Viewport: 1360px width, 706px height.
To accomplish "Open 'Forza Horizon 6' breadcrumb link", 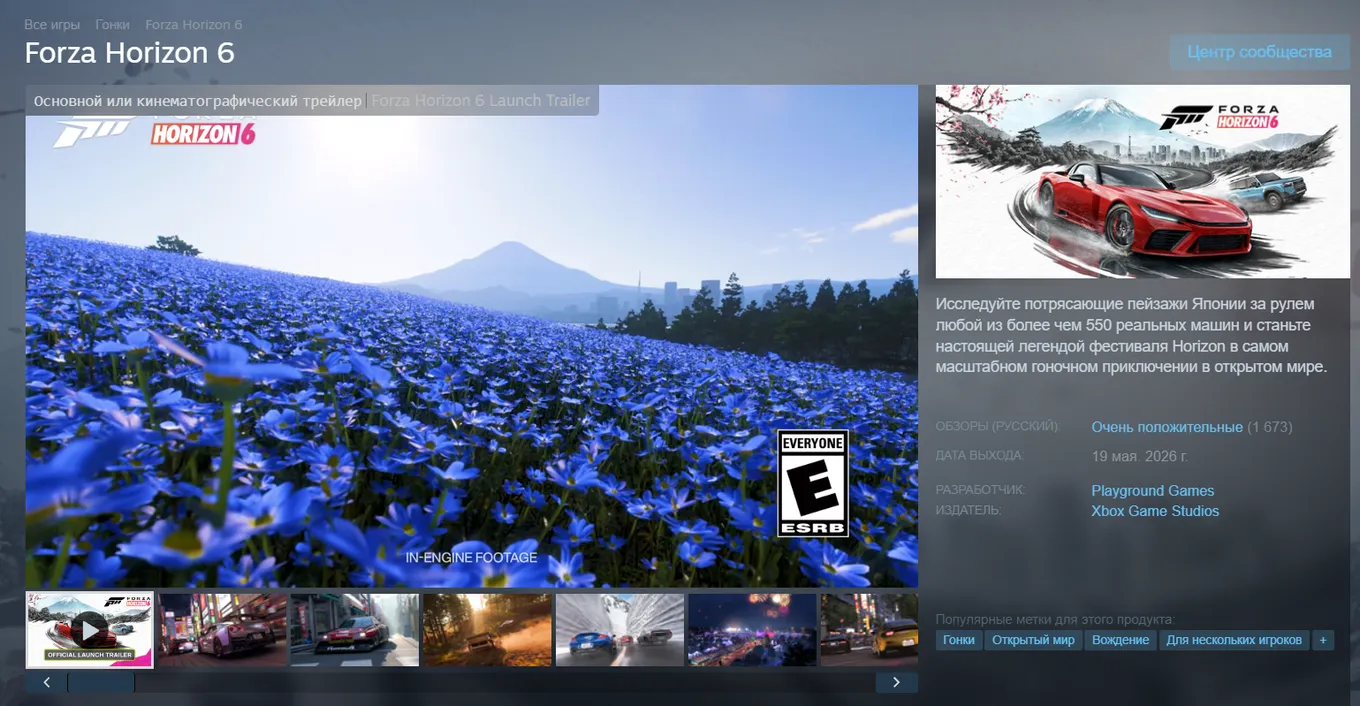I will 194,24.
